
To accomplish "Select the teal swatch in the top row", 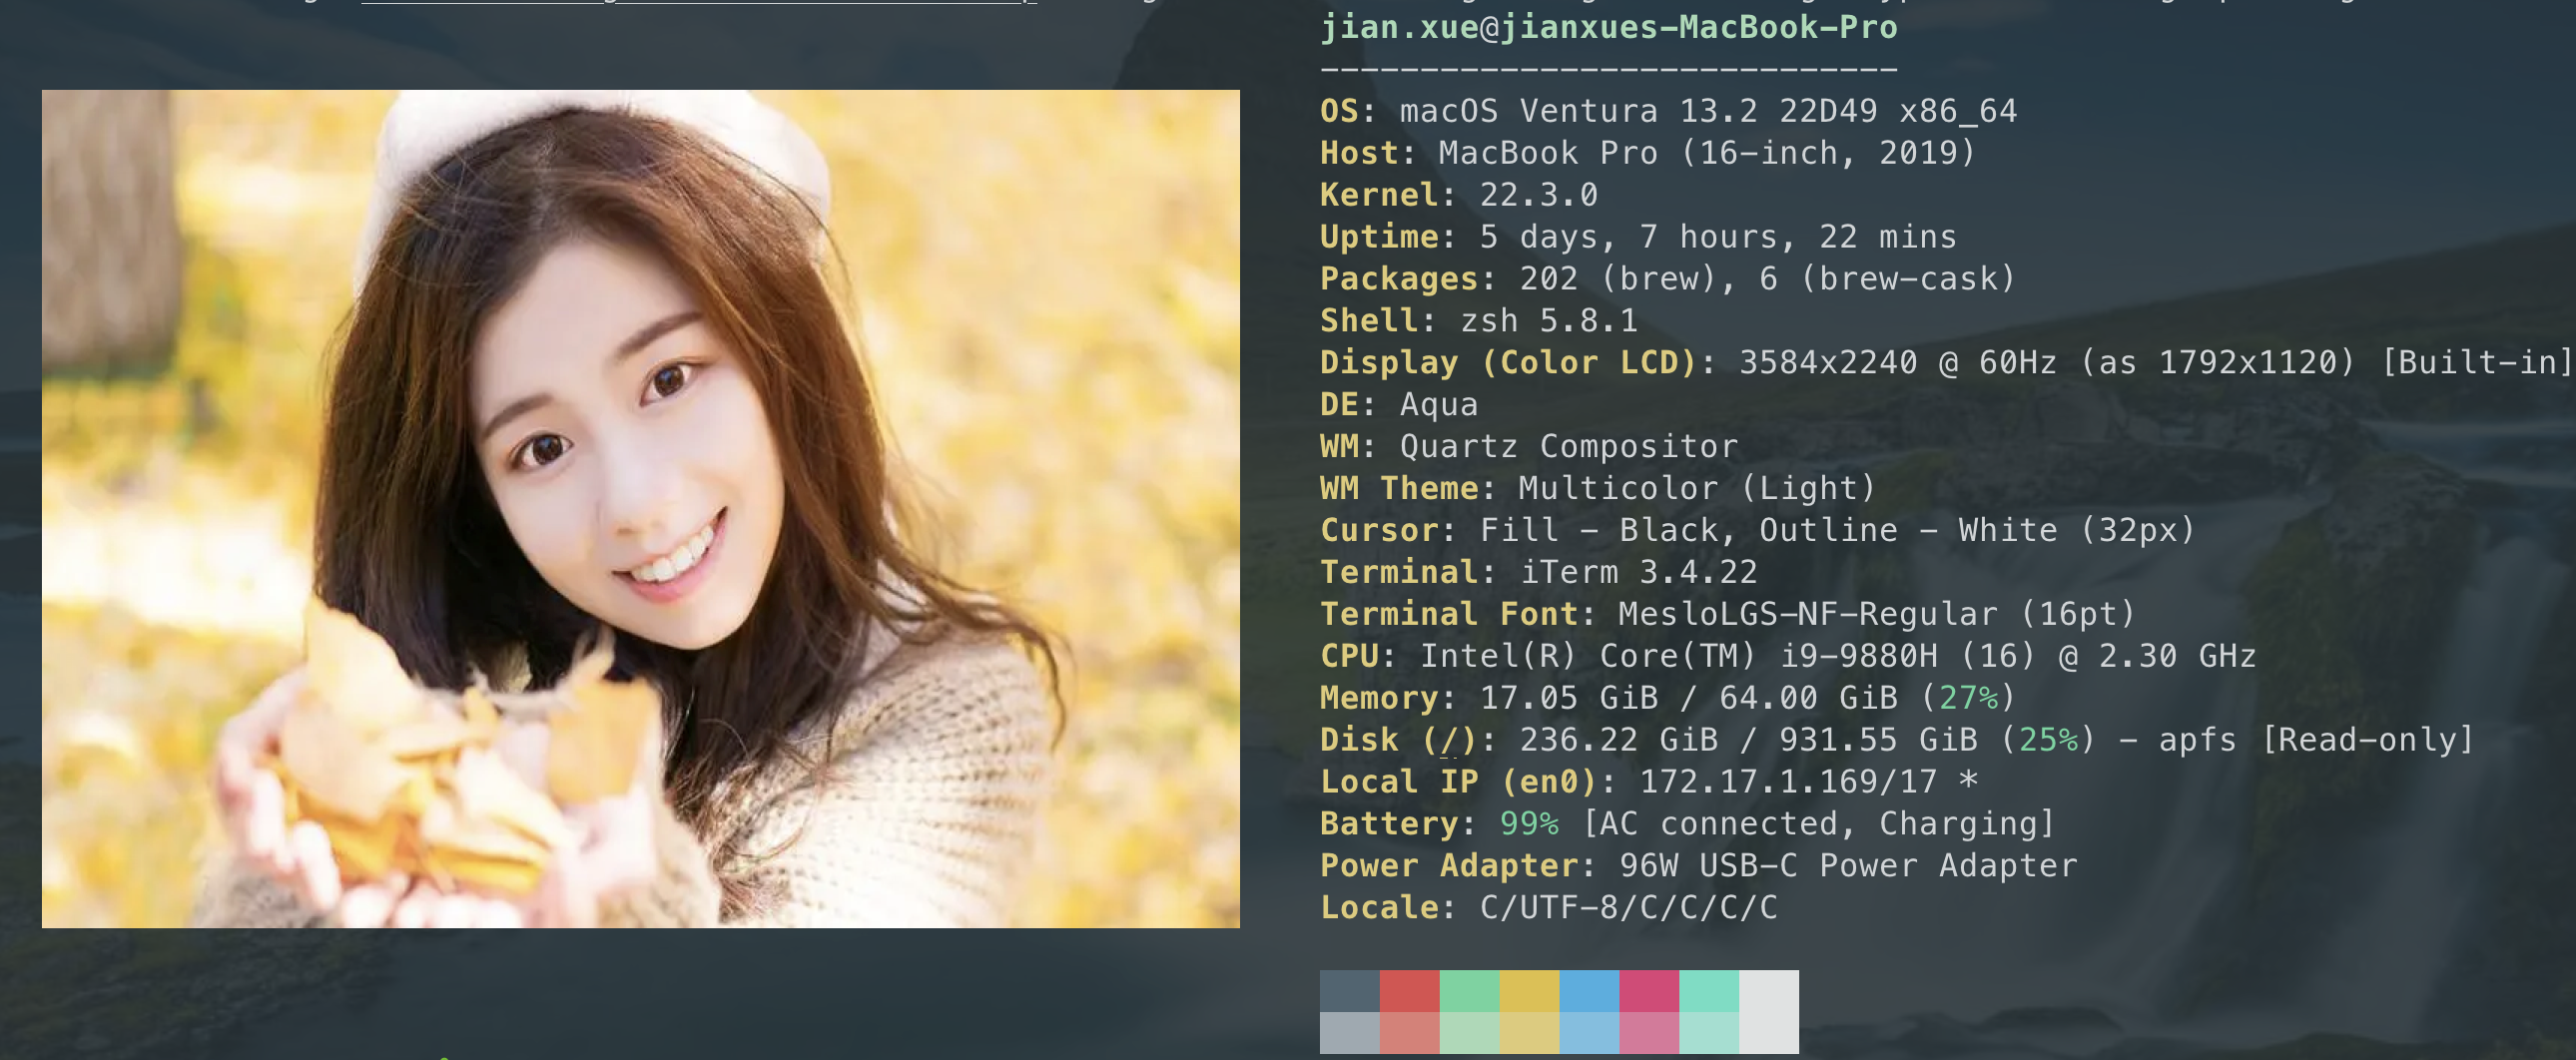I will coord(1710,991).
